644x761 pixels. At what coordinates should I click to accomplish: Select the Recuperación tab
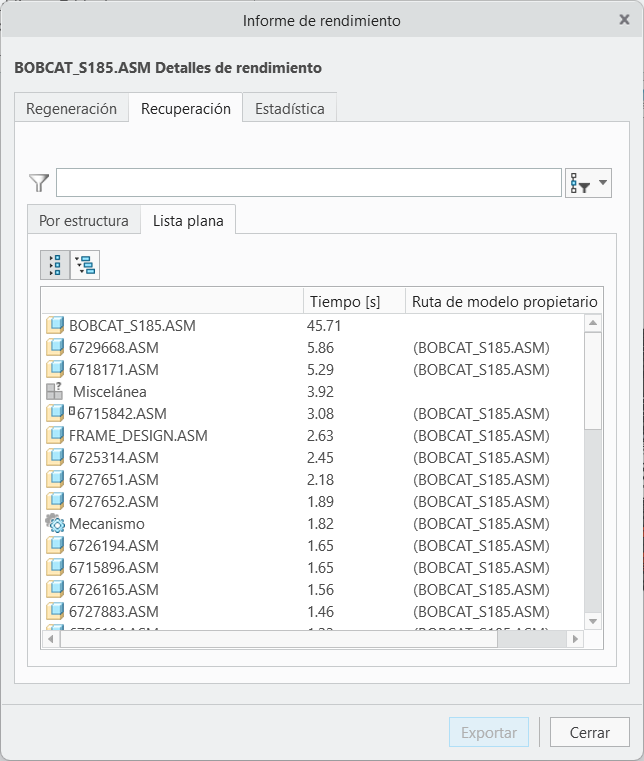click(186, 108)
